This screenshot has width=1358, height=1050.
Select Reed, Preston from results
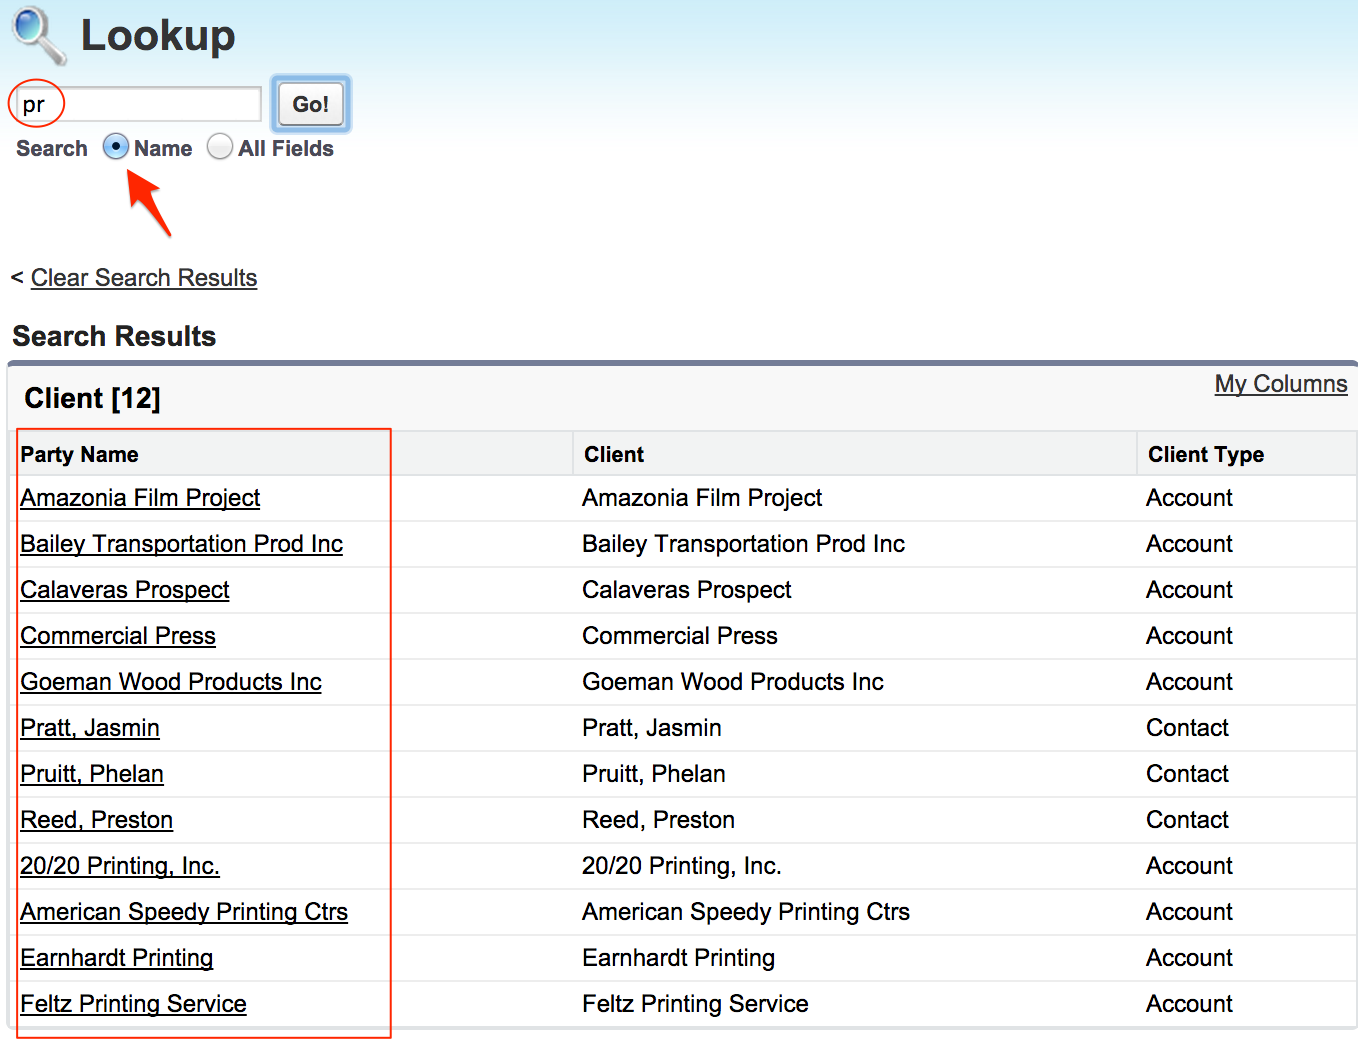[96, 820]
